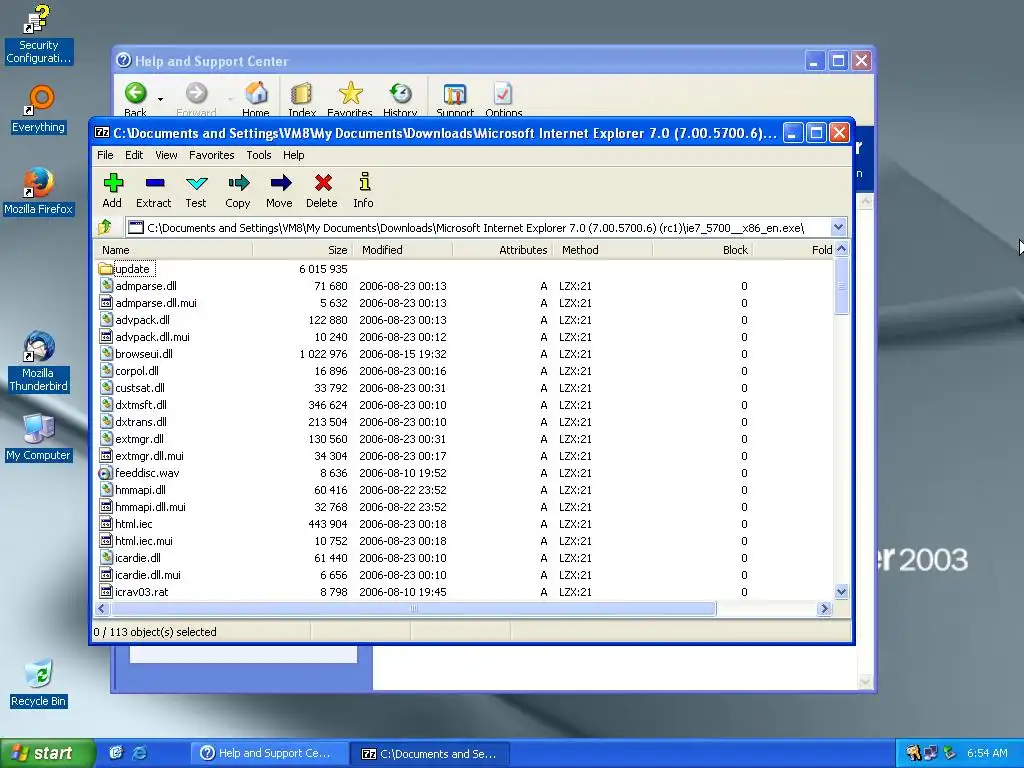Click Index icon in Help and Support Center
The height and width of the screenshot is (768, 1024).
[x=302, y=93]
